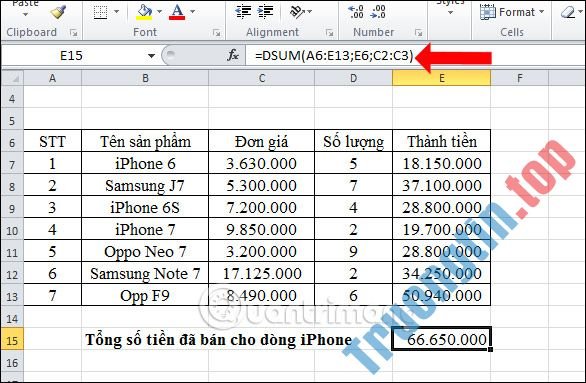
Task: Select the 'iPhone 6' cell
Action: point(145,163)
